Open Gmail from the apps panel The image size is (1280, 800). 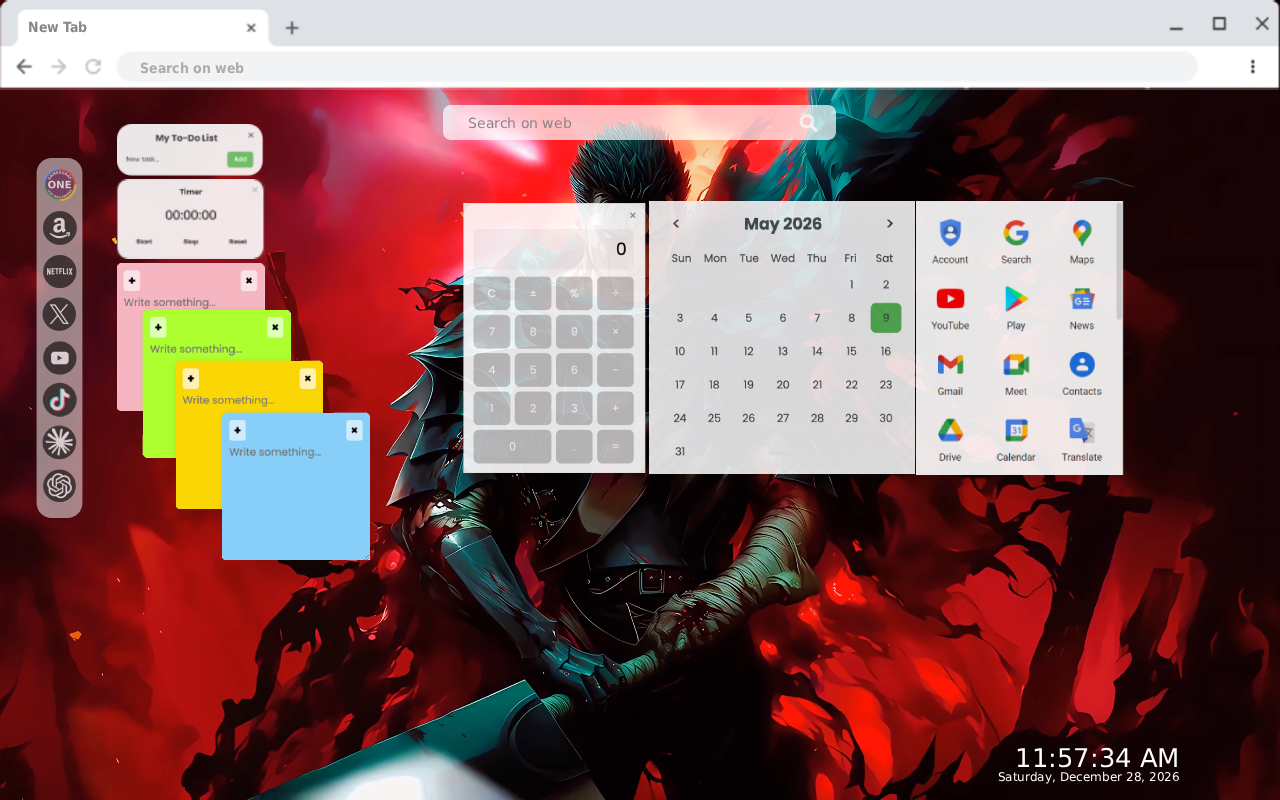(950, 374)
